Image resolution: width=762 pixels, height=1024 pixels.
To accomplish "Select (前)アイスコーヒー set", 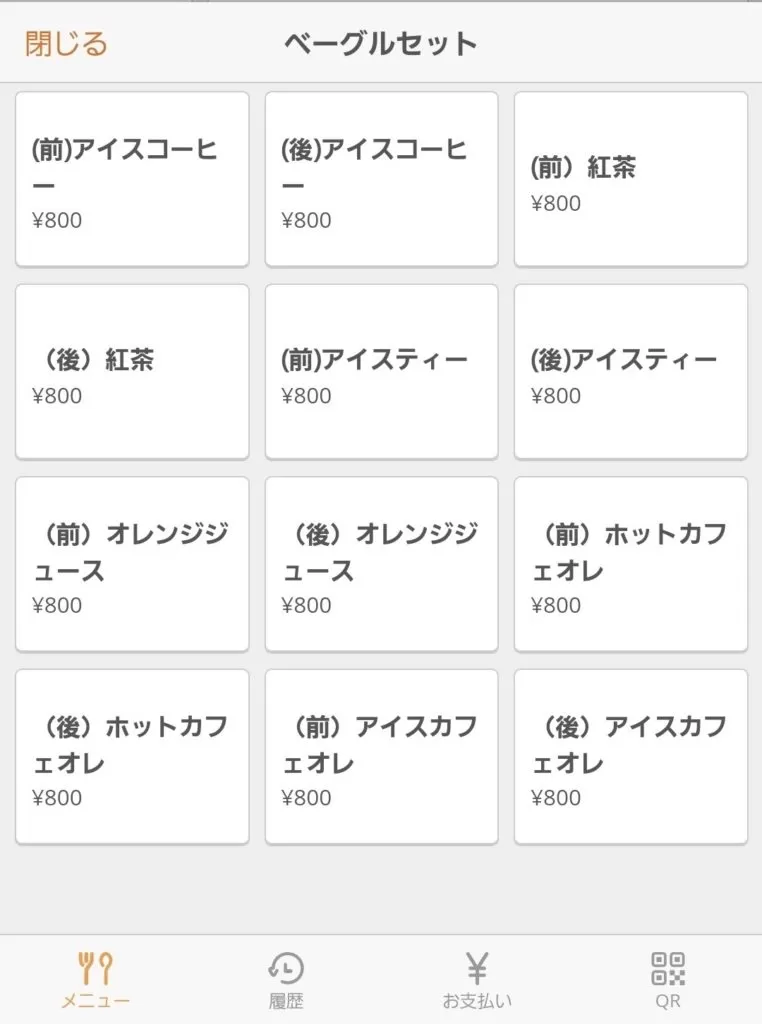I will [132, 180].
